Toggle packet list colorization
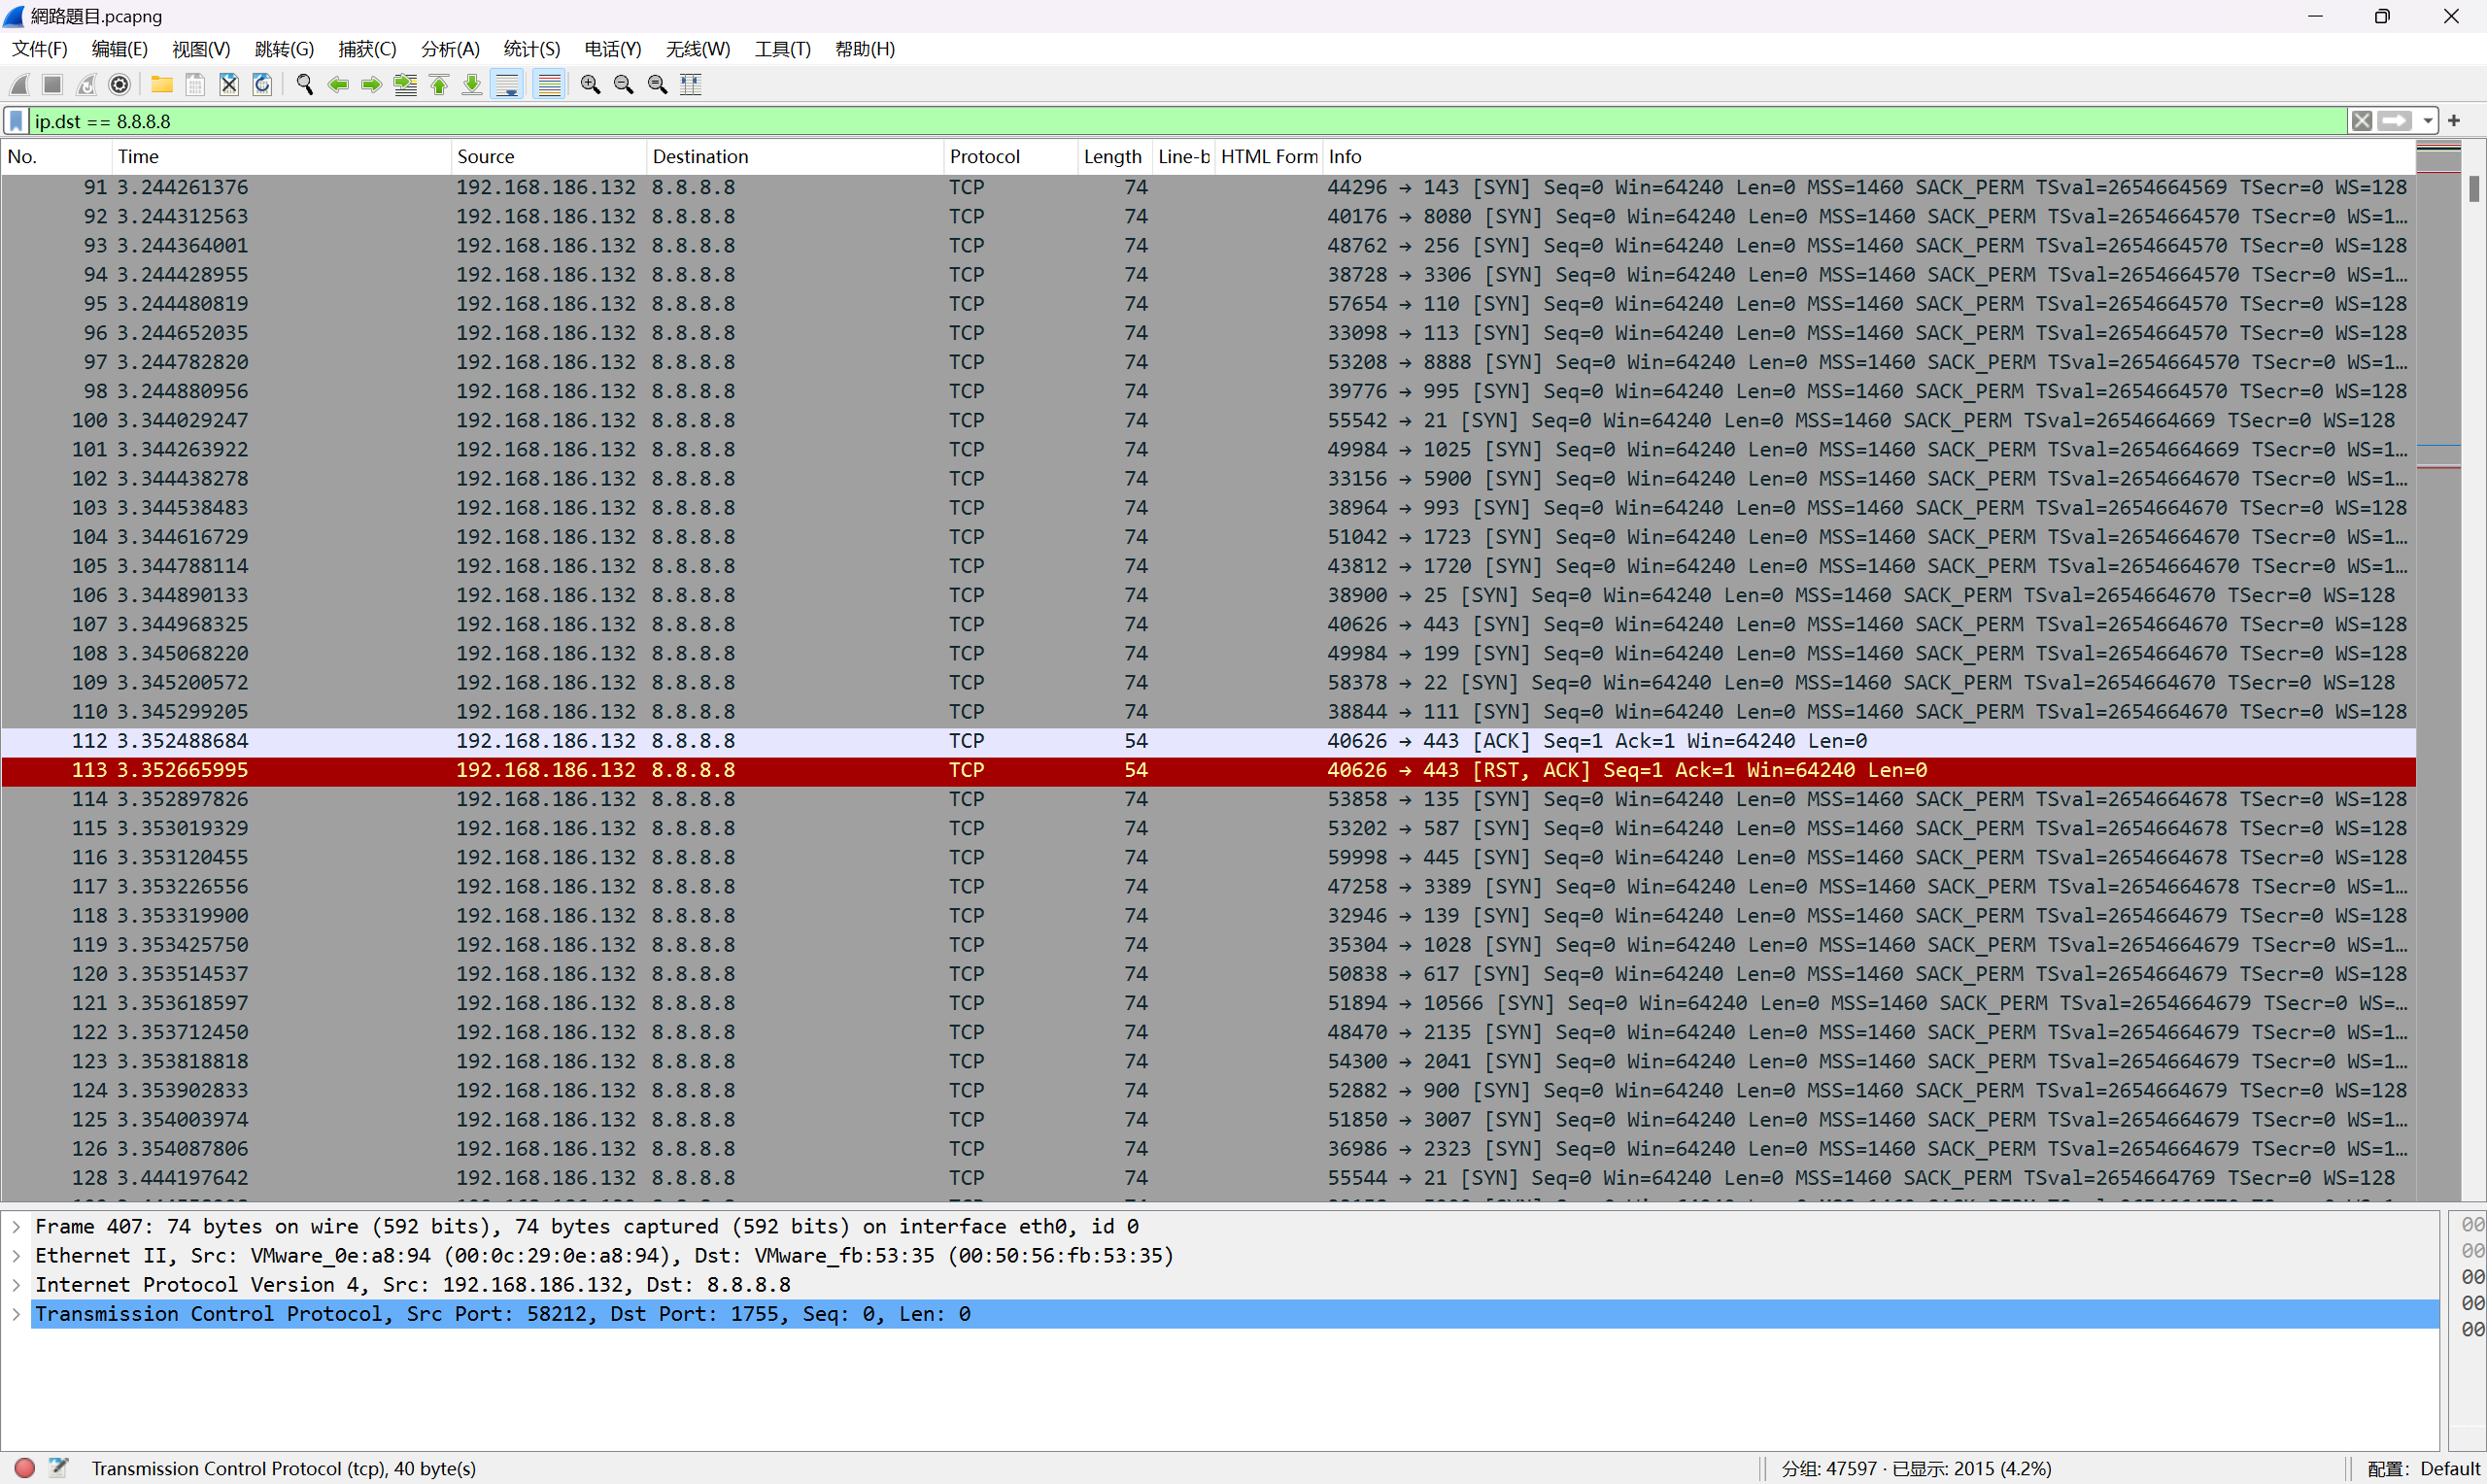Screen dimensions: 2487x1484 pyautogui.click(x=549, y=85)
